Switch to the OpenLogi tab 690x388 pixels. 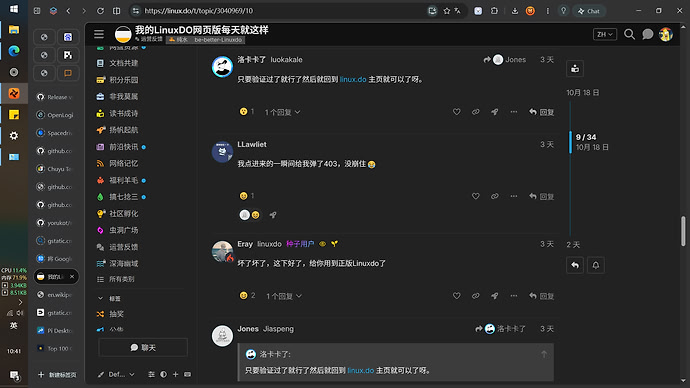56,115
